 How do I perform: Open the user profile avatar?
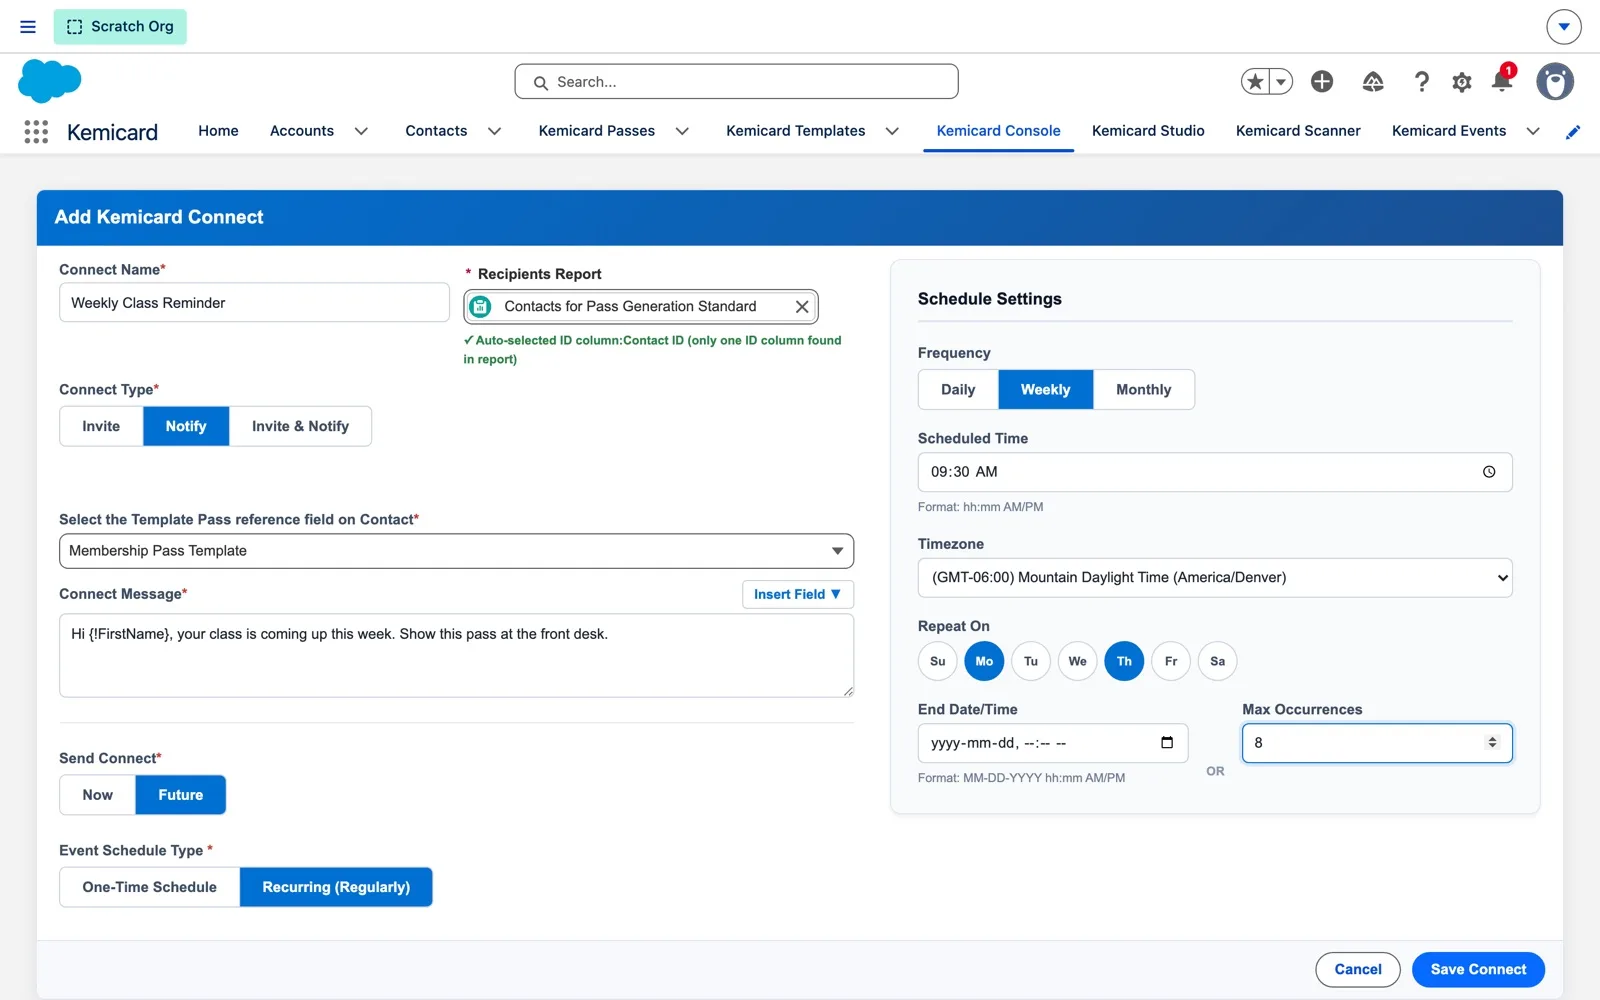coord(1555,82)
